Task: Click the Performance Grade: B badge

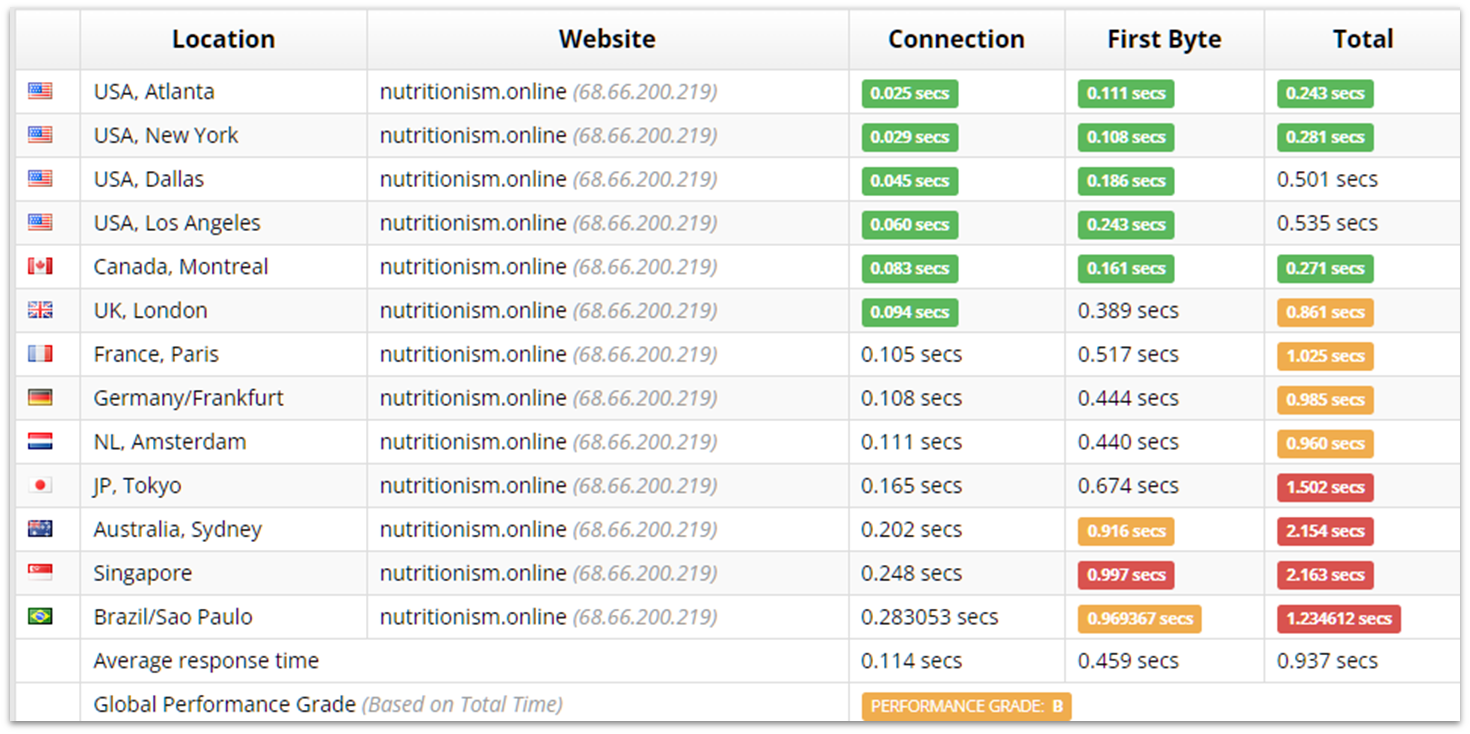Action: [966, 706]
